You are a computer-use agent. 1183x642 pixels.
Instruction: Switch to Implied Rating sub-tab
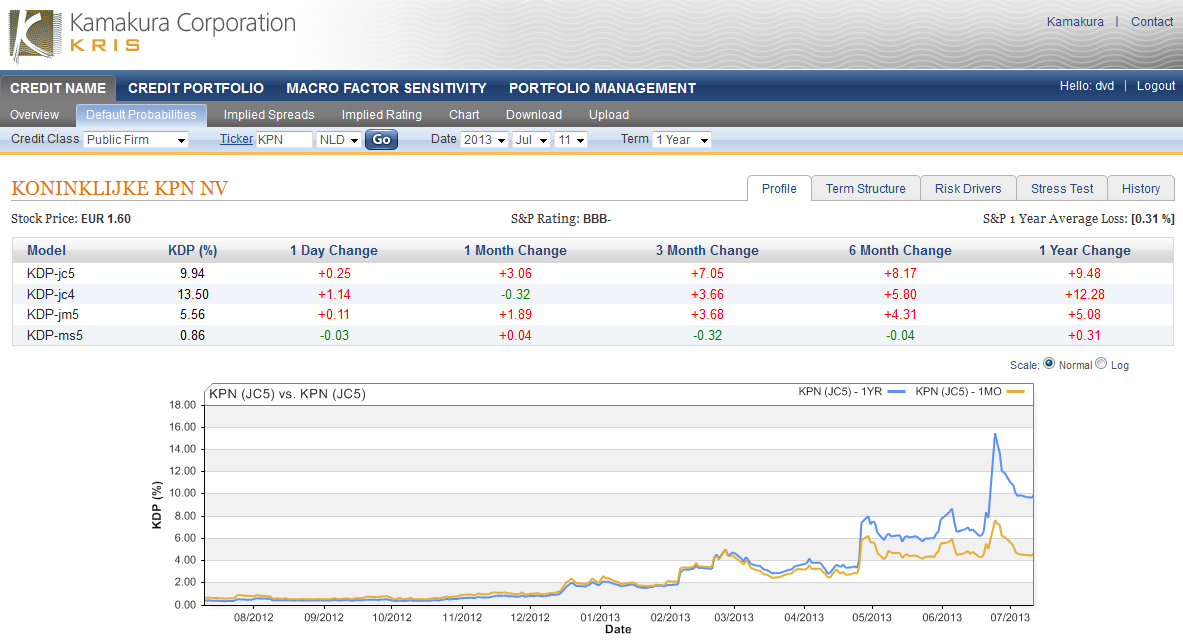click(x=382, y=115)
